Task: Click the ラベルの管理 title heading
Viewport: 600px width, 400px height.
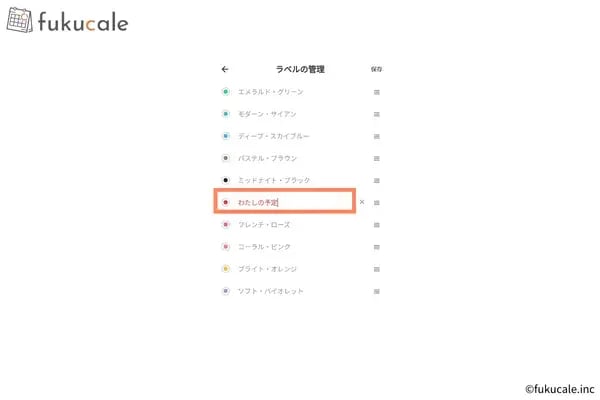Action: point(300,69)
